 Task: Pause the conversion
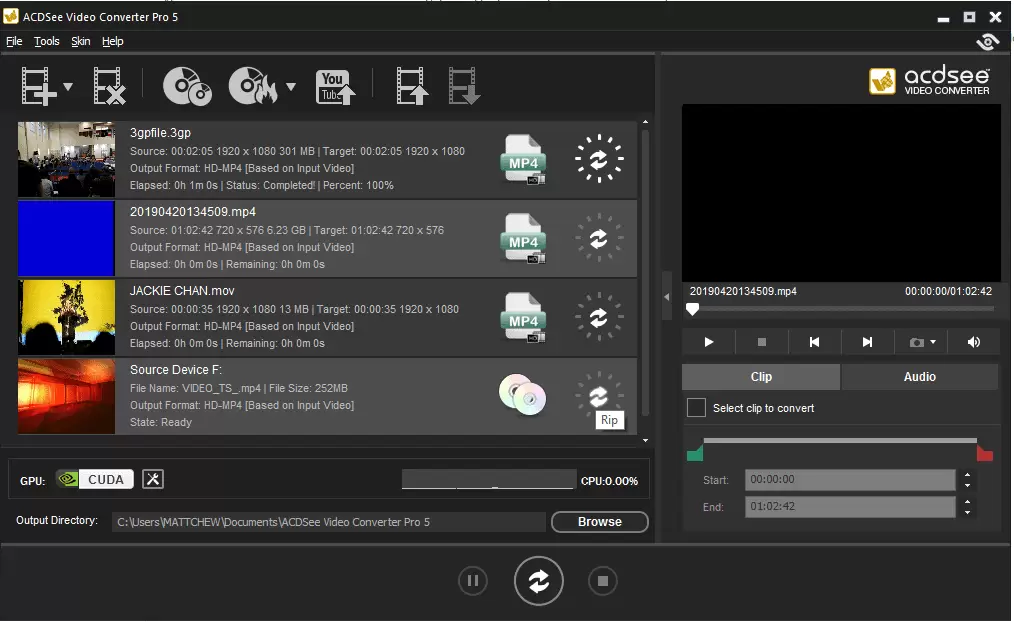pos(473,581)
